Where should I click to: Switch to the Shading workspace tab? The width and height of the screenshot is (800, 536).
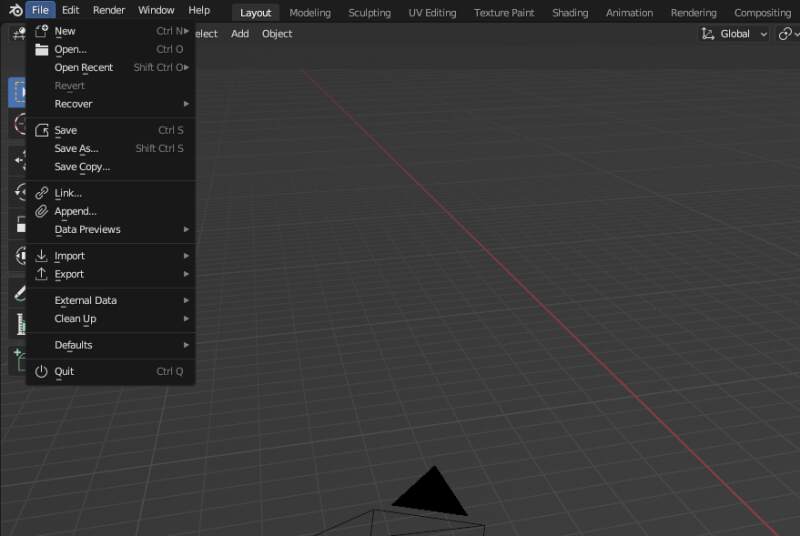tap(570, 13)
